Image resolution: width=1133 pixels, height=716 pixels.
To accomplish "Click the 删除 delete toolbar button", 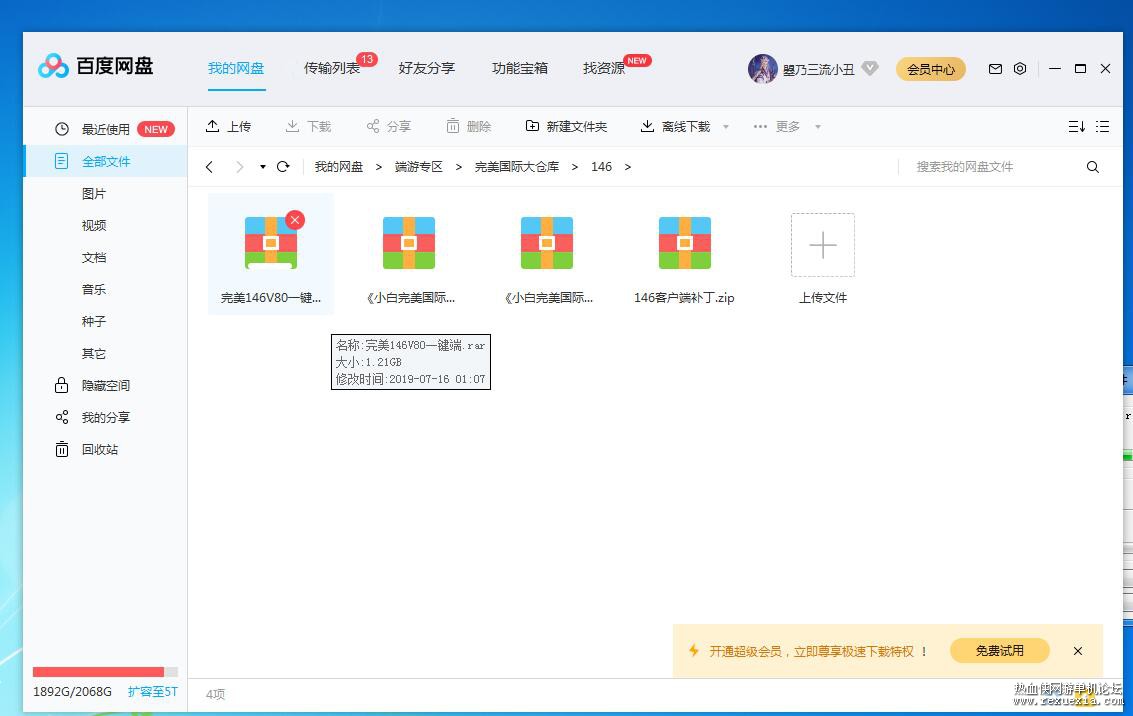I will (x=468, y=126).
